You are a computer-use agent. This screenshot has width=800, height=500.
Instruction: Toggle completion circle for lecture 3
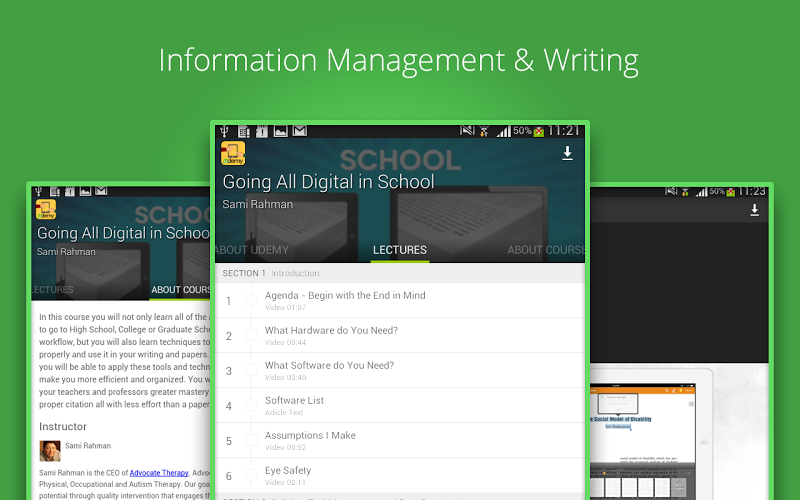(x=251, y=370)
